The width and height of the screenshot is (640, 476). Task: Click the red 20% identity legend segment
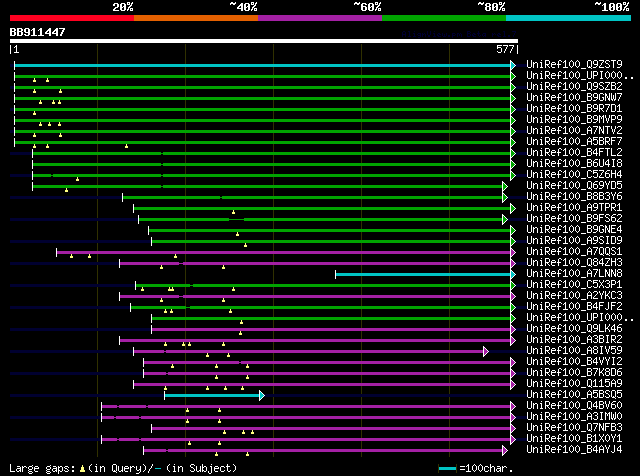tap(72, 18)
